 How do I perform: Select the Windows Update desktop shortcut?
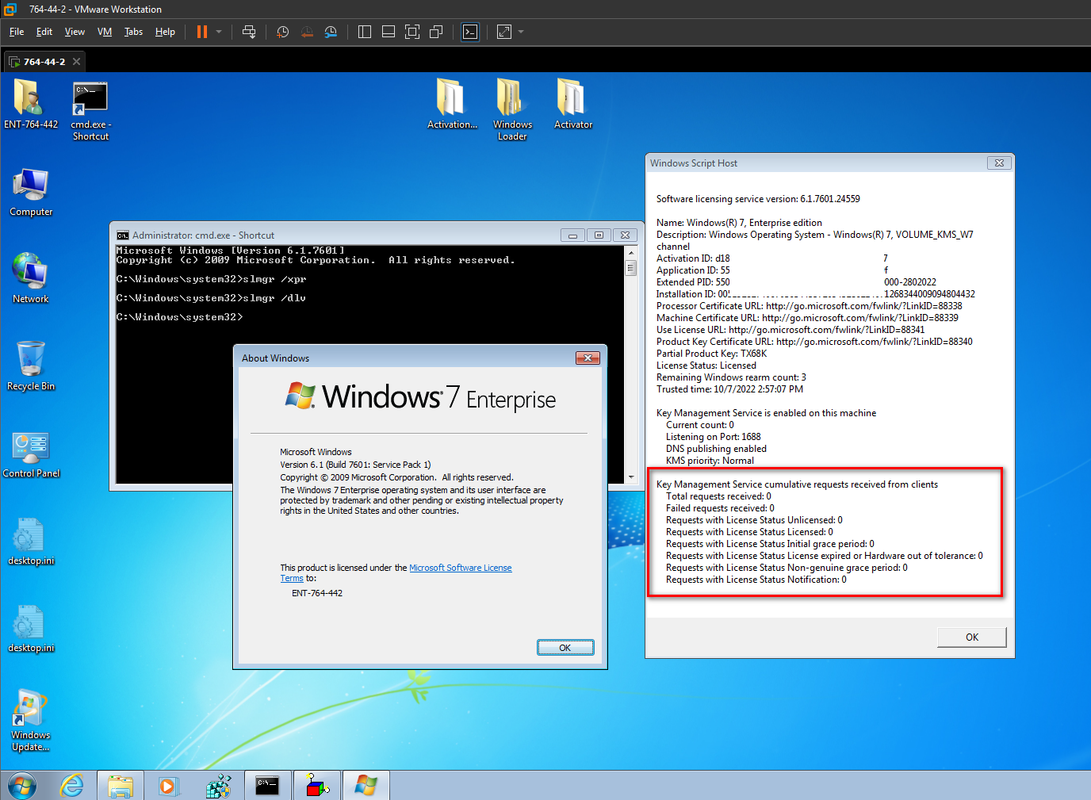[x=31, y=721]
